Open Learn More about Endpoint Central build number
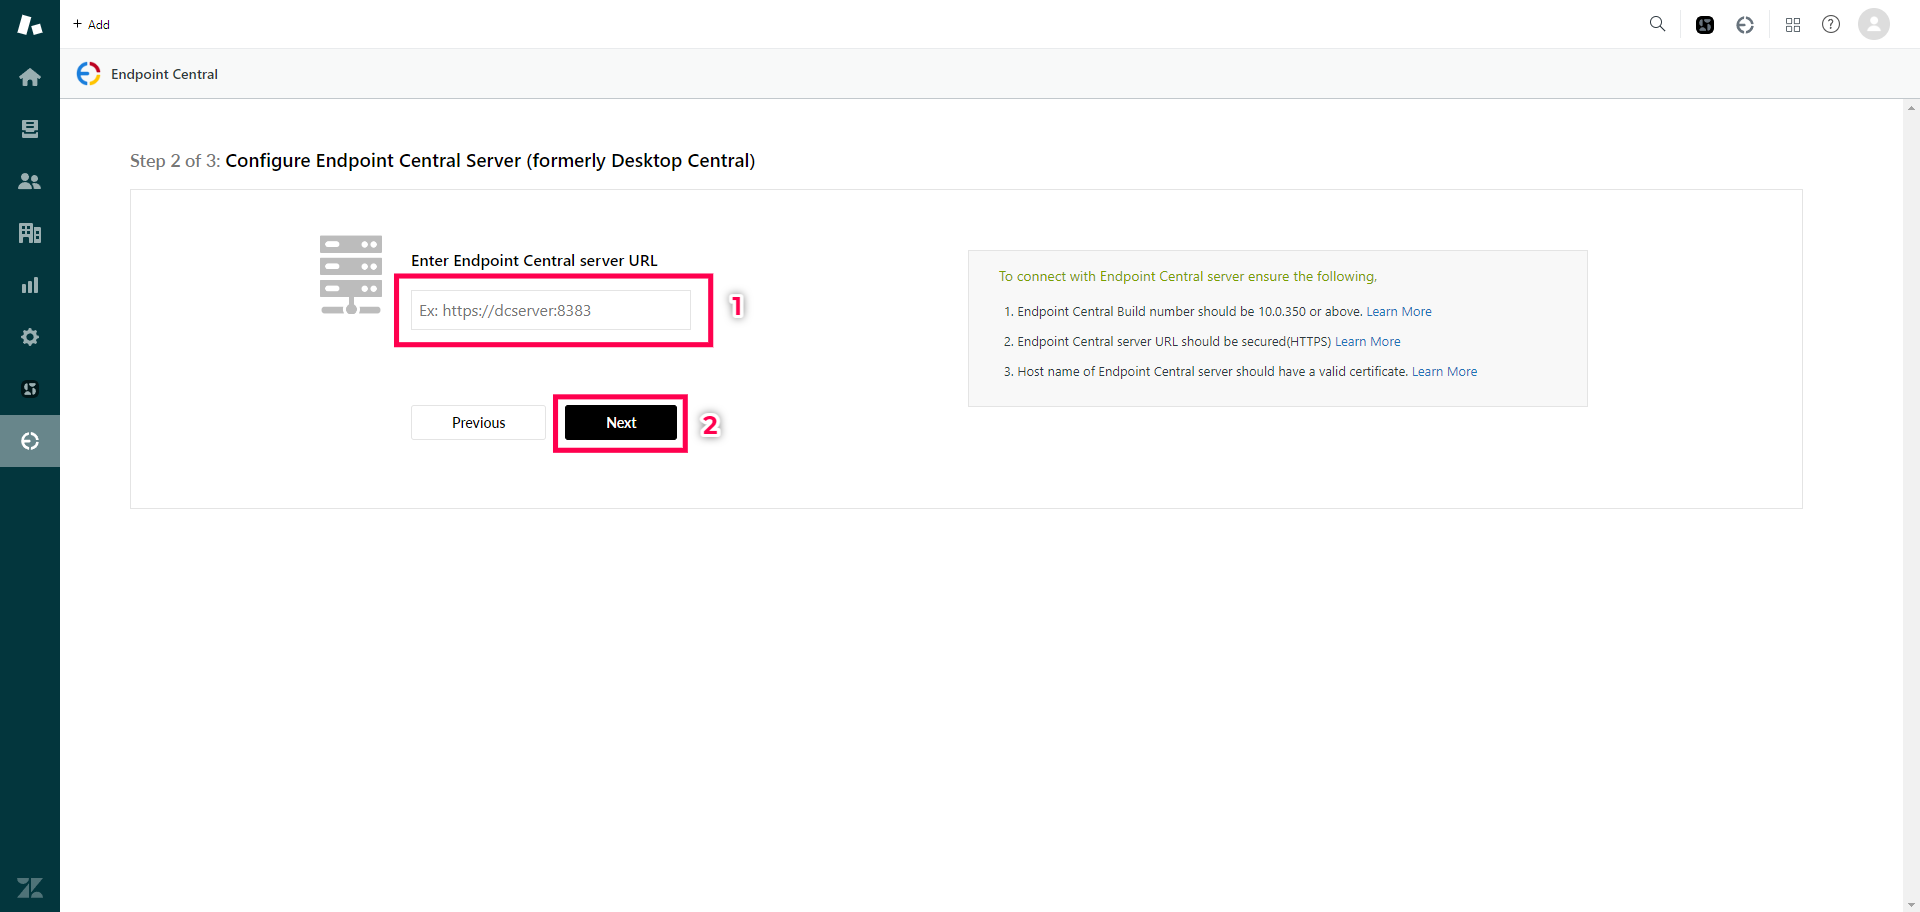Image resolution: width=1920 pixels, height=912 pixels. click(1398, 311)
